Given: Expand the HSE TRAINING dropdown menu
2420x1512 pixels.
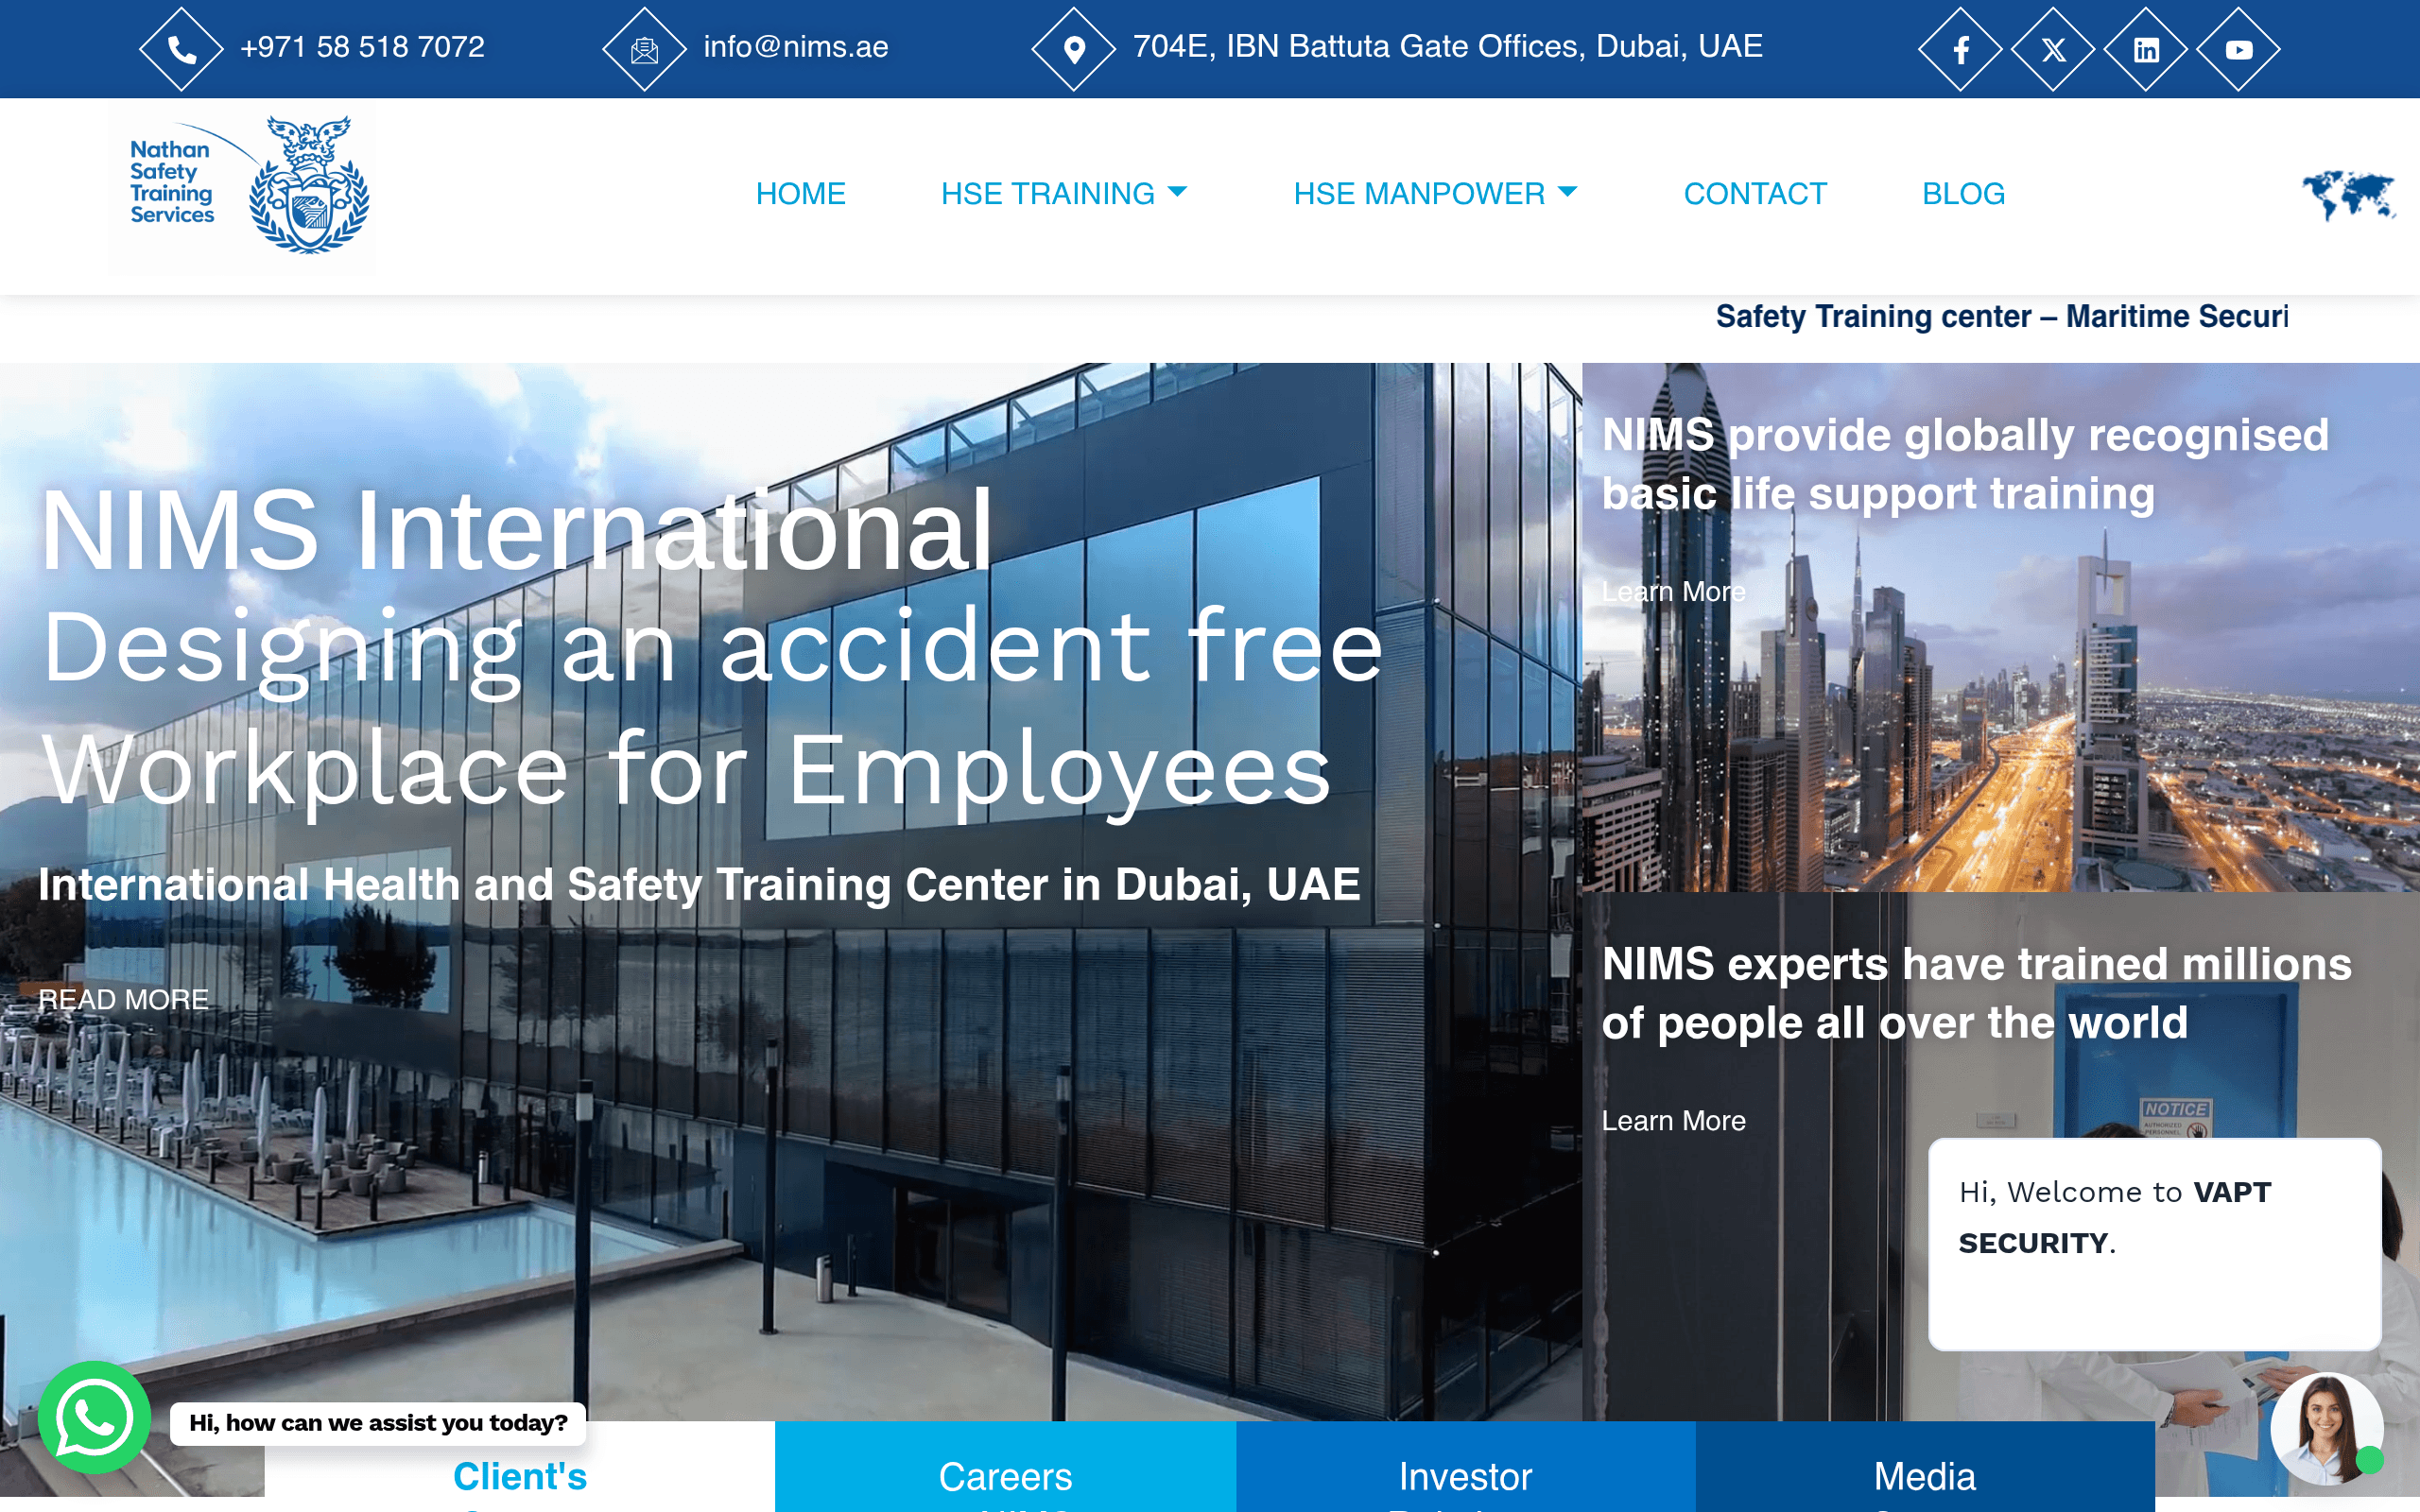Looking at the screenshot, I should pyautogui.click(x=1064, y=193).
